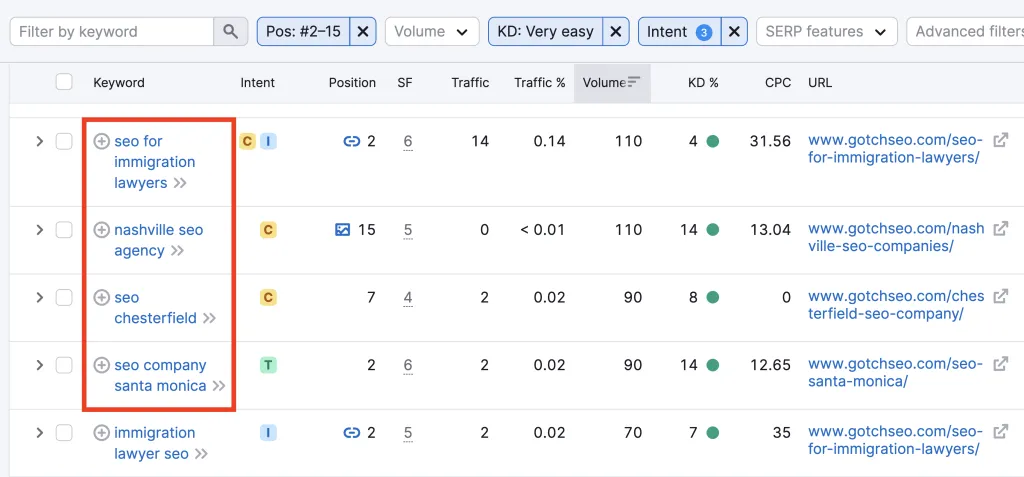
Task: Open the Volume filter dropdown
Action: (432, 31)
